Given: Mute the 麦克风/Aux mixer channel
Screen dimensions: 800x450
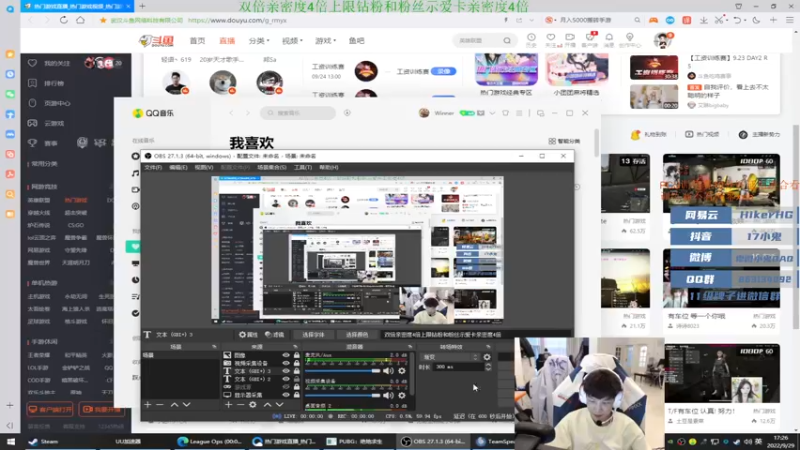Looking at the screenshot, I should click(388, 371).
